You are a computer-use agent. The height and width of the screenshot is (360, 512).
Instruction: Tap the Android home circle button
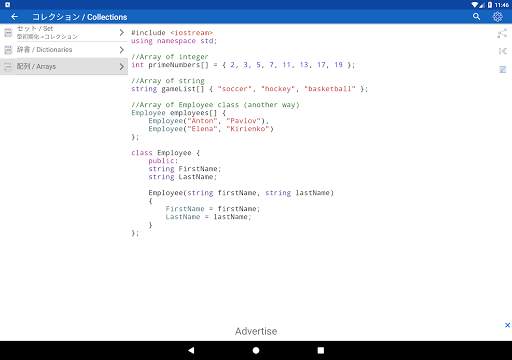click(256, 350)
